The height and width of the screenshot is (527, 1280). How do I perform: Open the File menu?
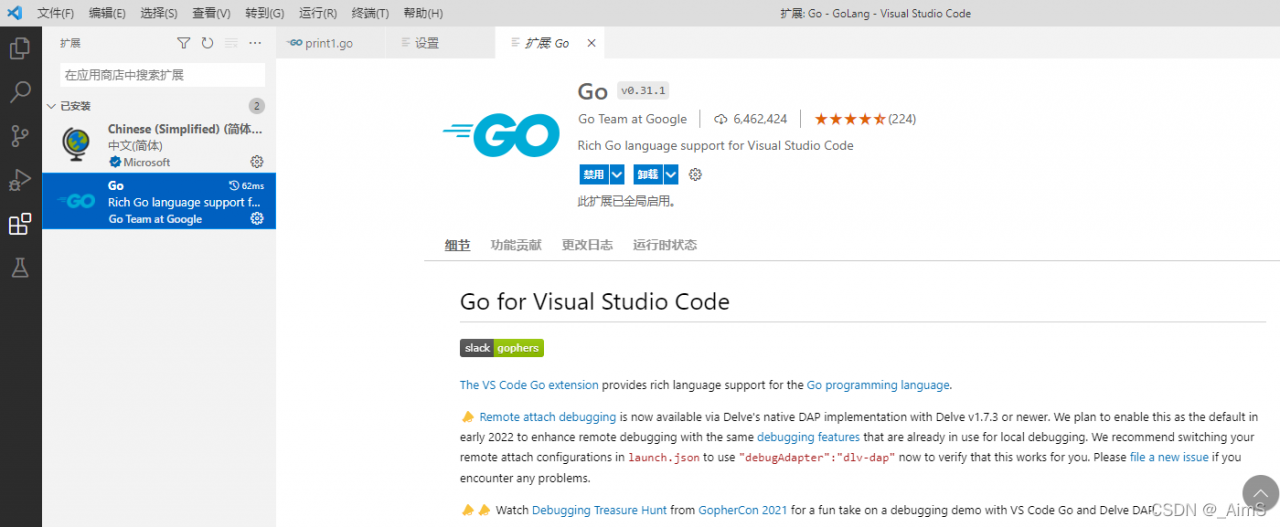[55, 13]
